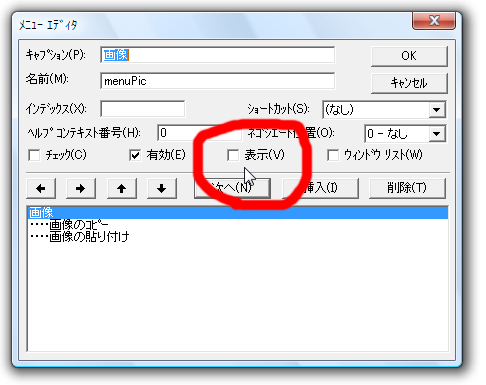Click the 名前(M) field containing menuPic
The height and width of the screenshot is (385, 486).
point(217,81)
